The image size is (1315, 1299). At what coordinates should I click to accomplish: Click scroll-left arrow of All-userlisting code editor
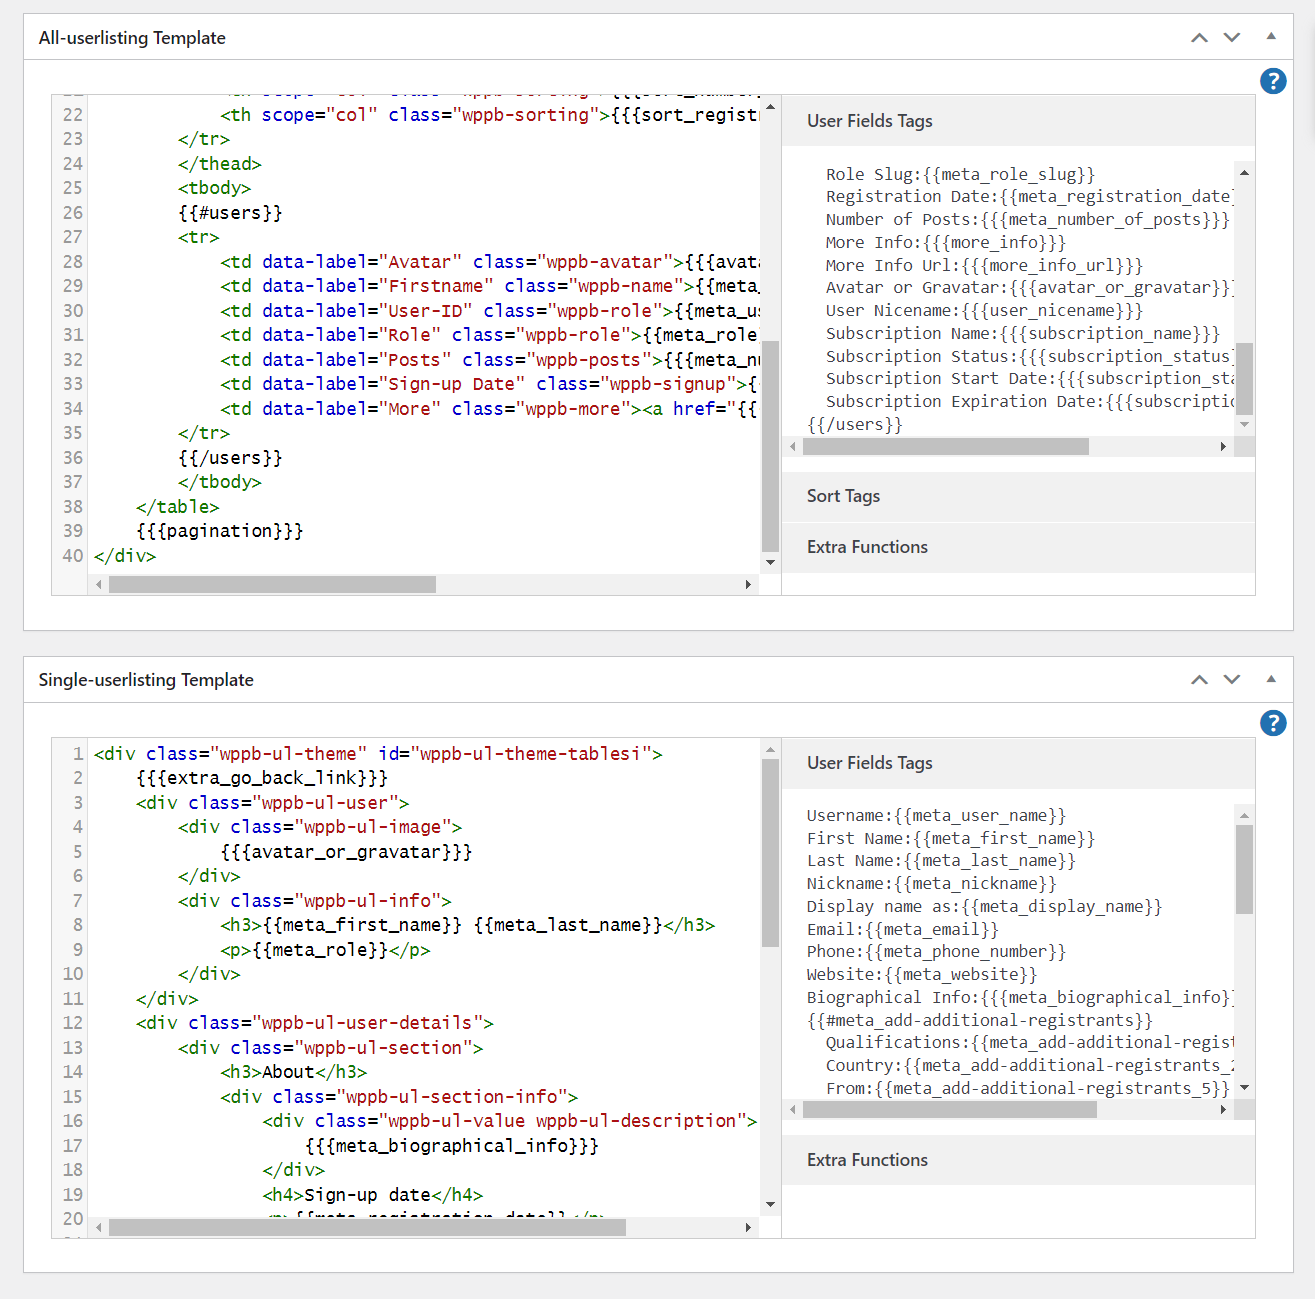pos(99,584)
